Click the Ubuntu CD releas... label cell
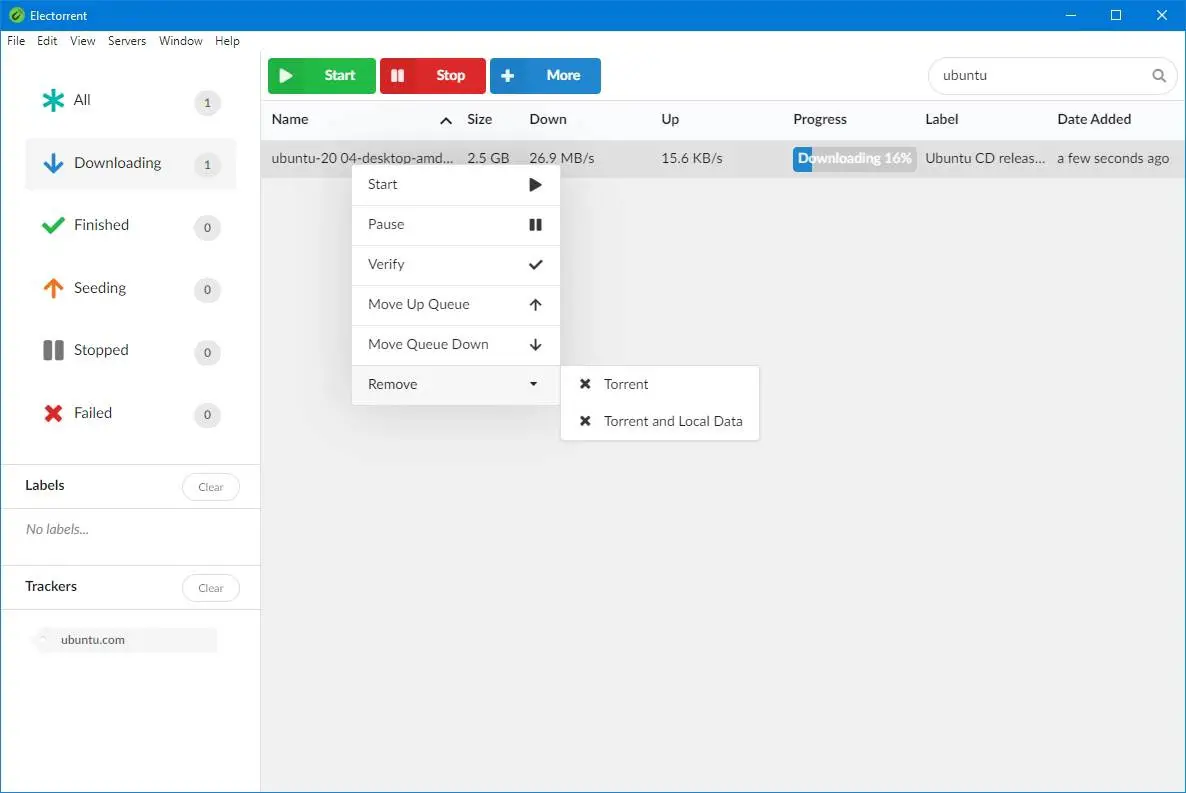The width and height of the screenshot is (1186, 793). point(985,159)
